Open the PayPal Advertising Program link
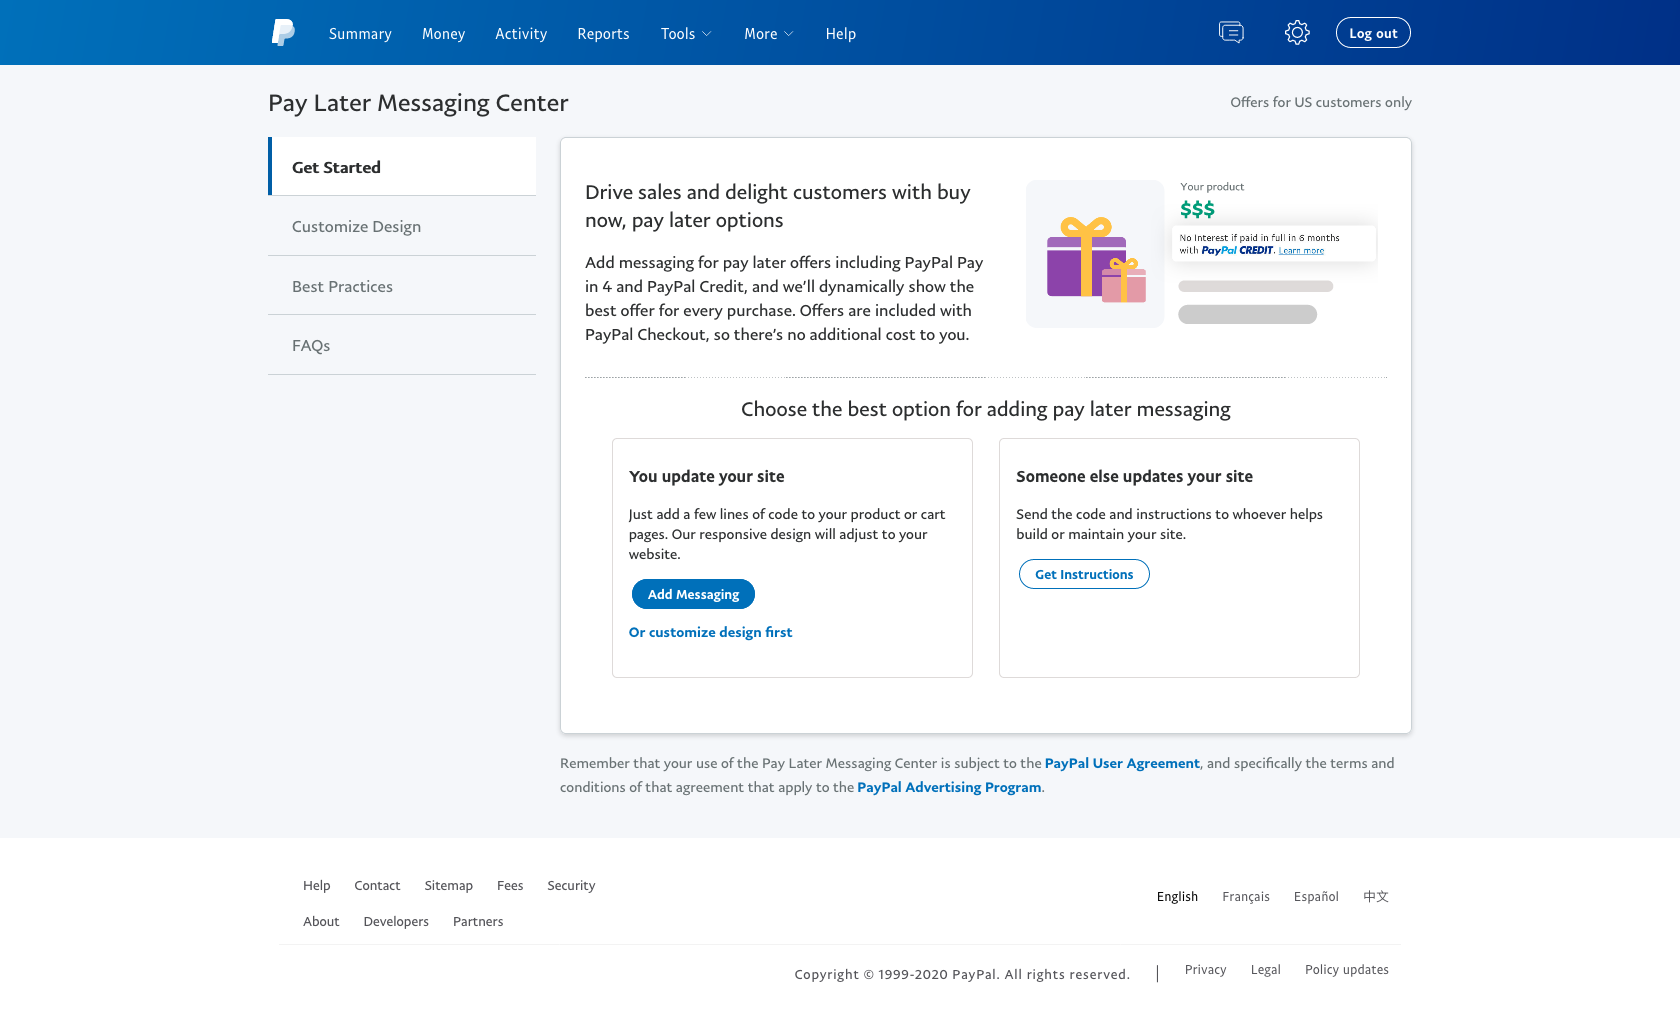 (x=949, y=787)
